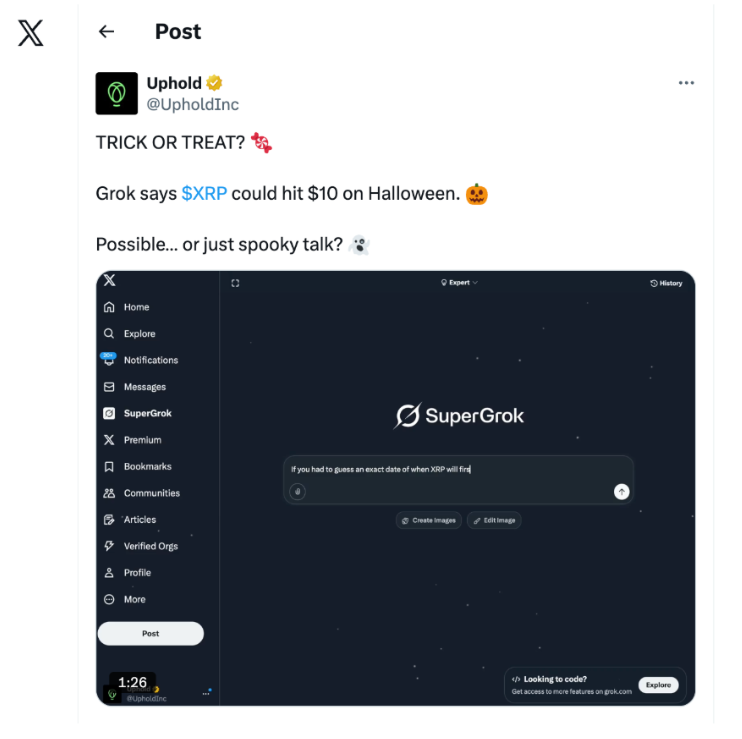Open the @UpholdInc handle link
This screenshot has height=739, width=742.
click(193, 104)
